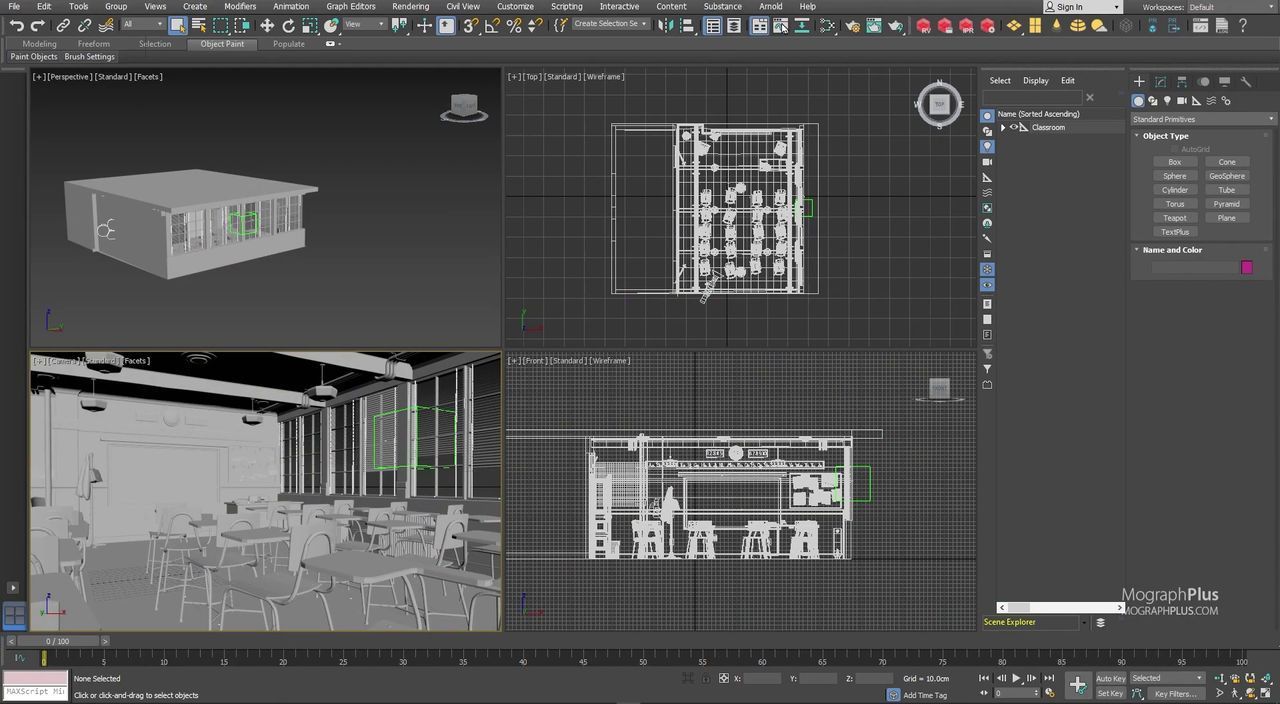Click the Undo arrow icon
1280x704 pixels.
(16, 26)
